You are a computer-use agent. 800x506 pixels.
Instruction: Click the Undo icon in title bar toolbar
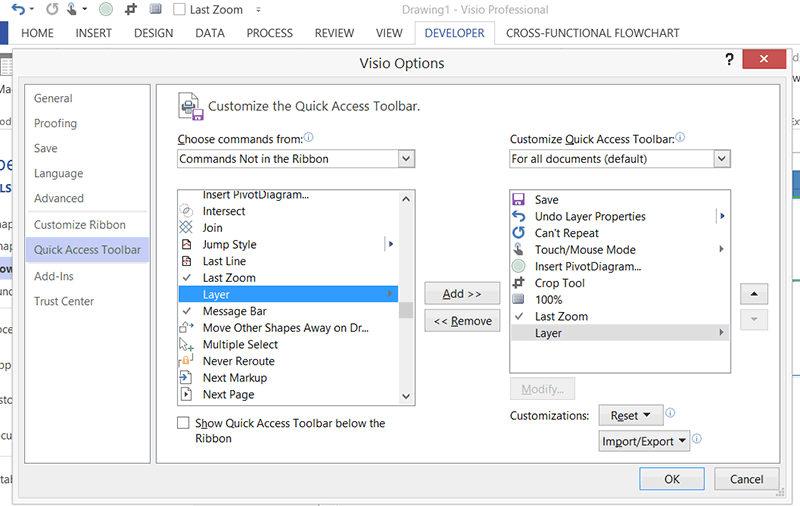point(18,9)
